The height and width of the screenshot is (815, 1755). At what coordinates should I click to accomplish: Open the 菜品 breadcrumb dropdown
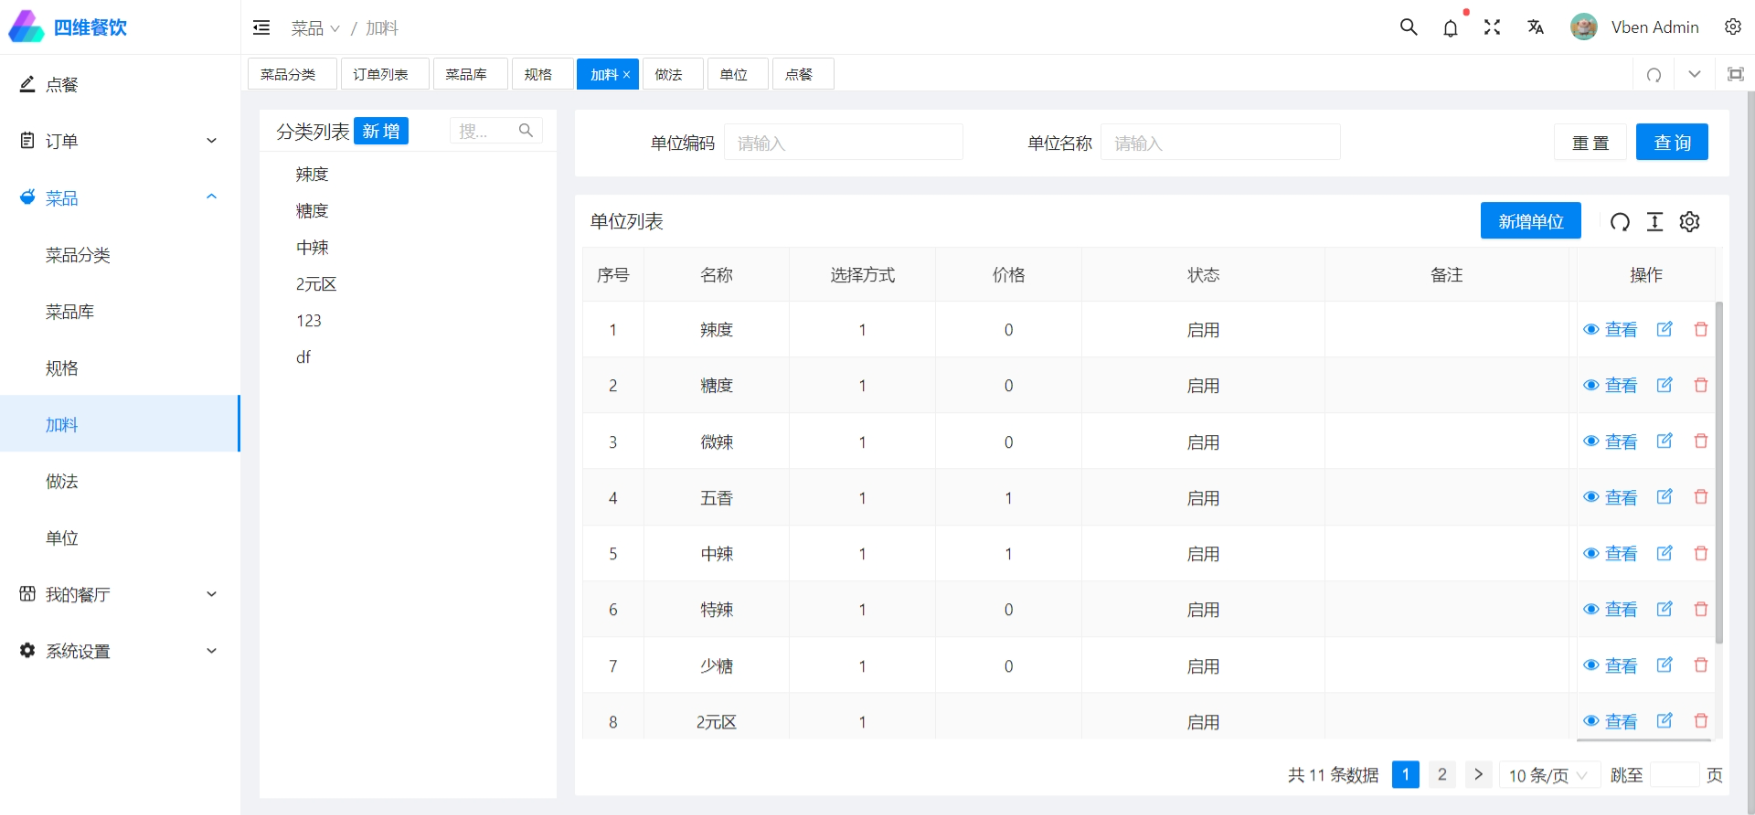pyautogui.click(x=315, y=28)
